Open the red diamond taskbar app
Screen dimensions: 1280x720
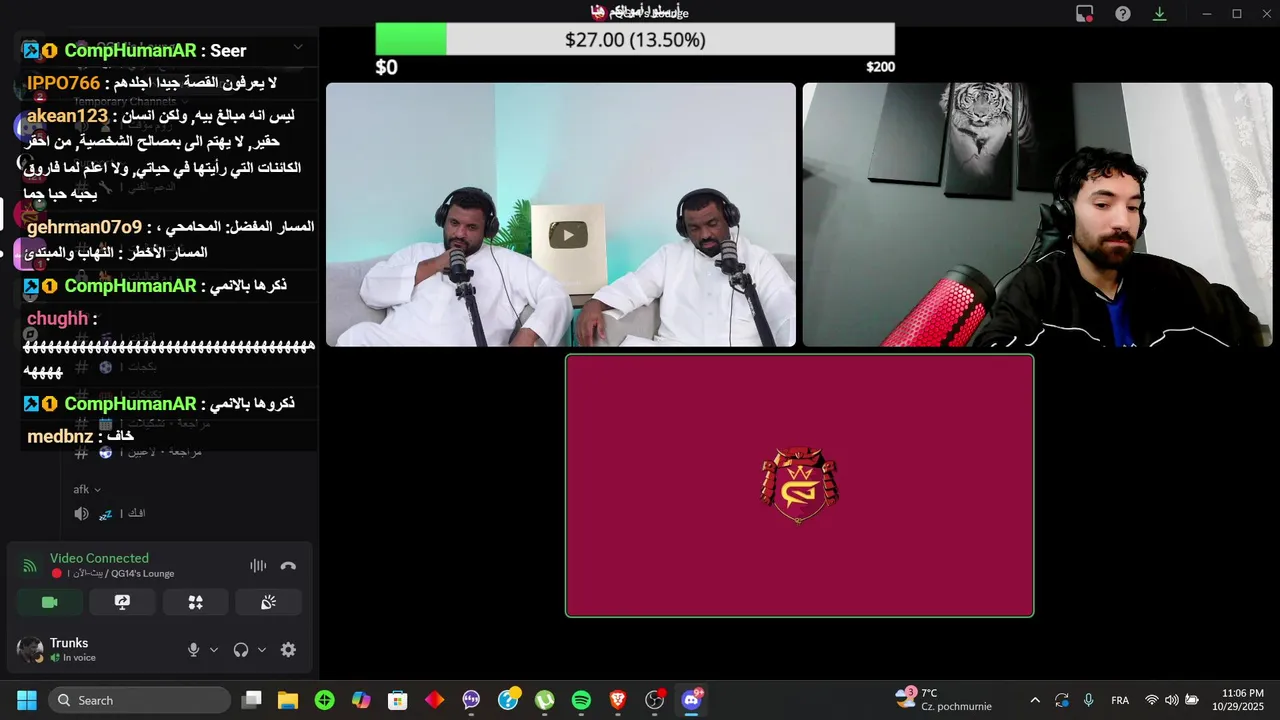(435, 700)
